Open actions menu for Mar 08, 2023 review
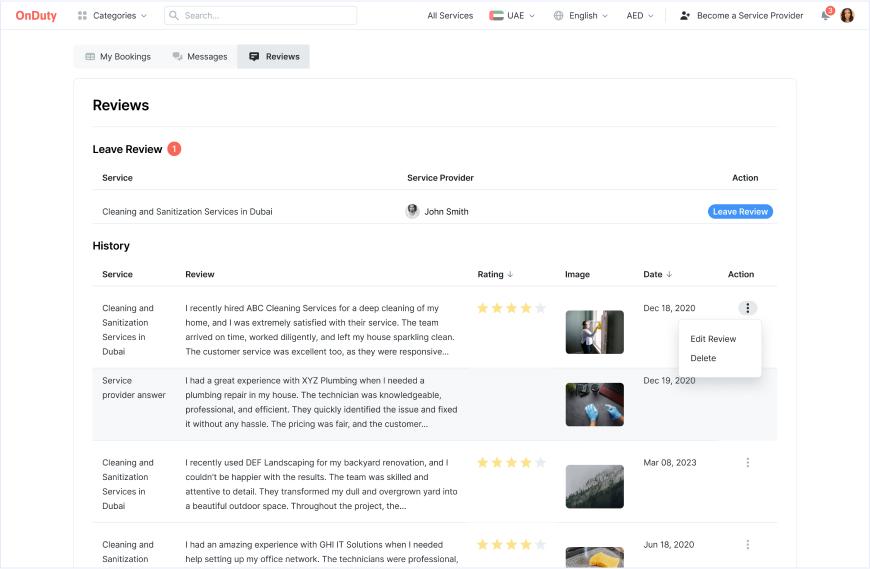870x569 pixels. (747, 463)
